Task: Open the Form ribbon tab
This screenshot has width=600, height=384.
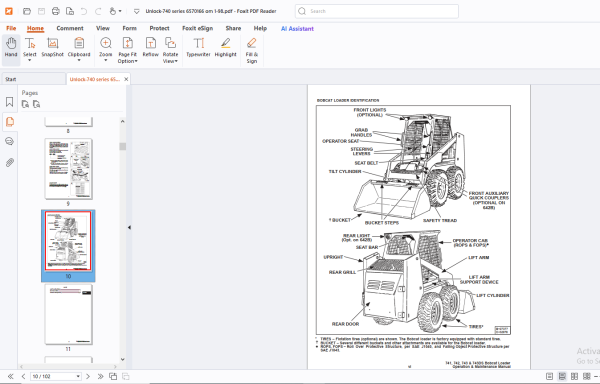Action: point(129,28)
